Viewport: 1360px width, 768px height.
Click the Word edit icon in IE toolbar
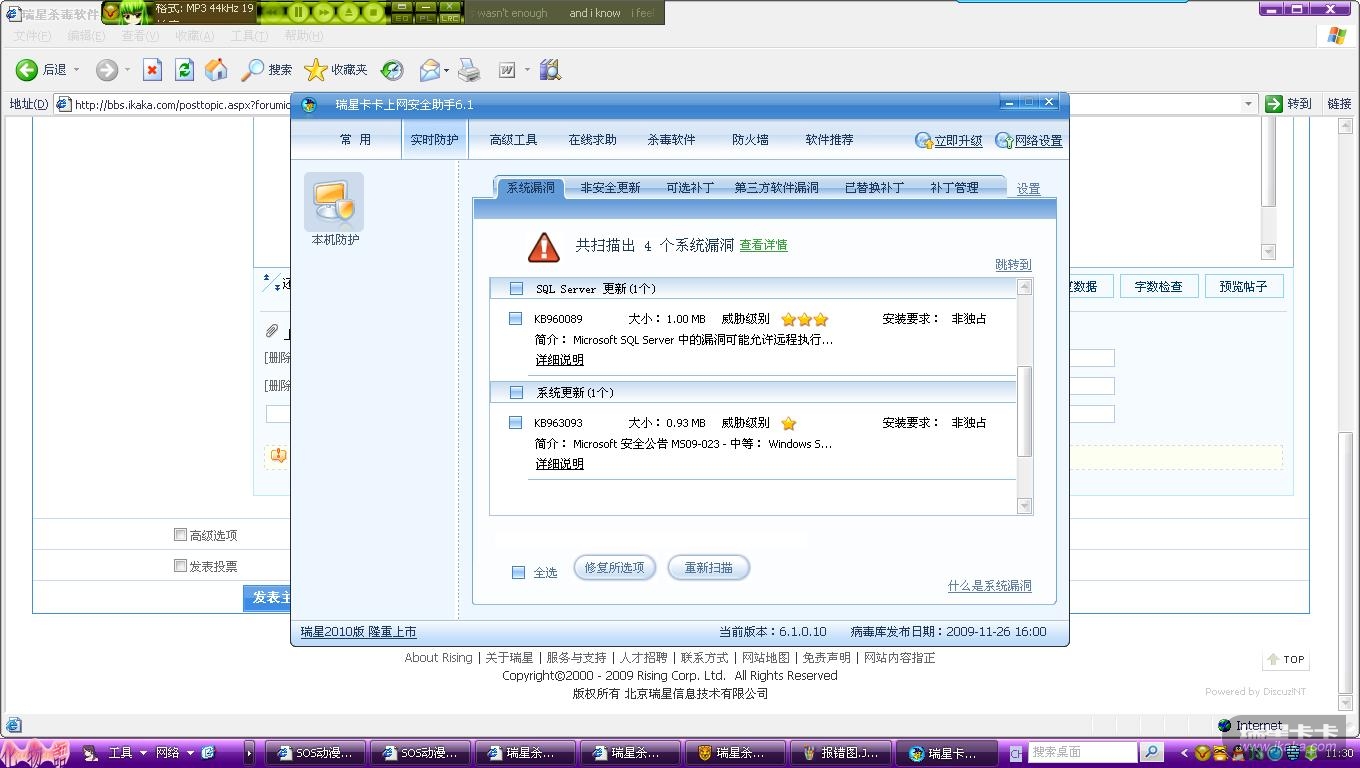pos(508,70)
